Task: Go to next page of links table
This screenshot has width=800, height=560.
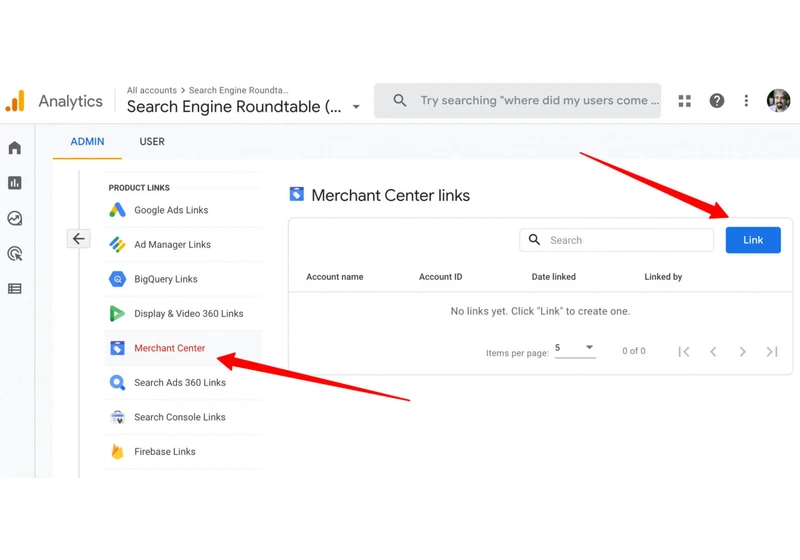Action: tap(743, 351)
